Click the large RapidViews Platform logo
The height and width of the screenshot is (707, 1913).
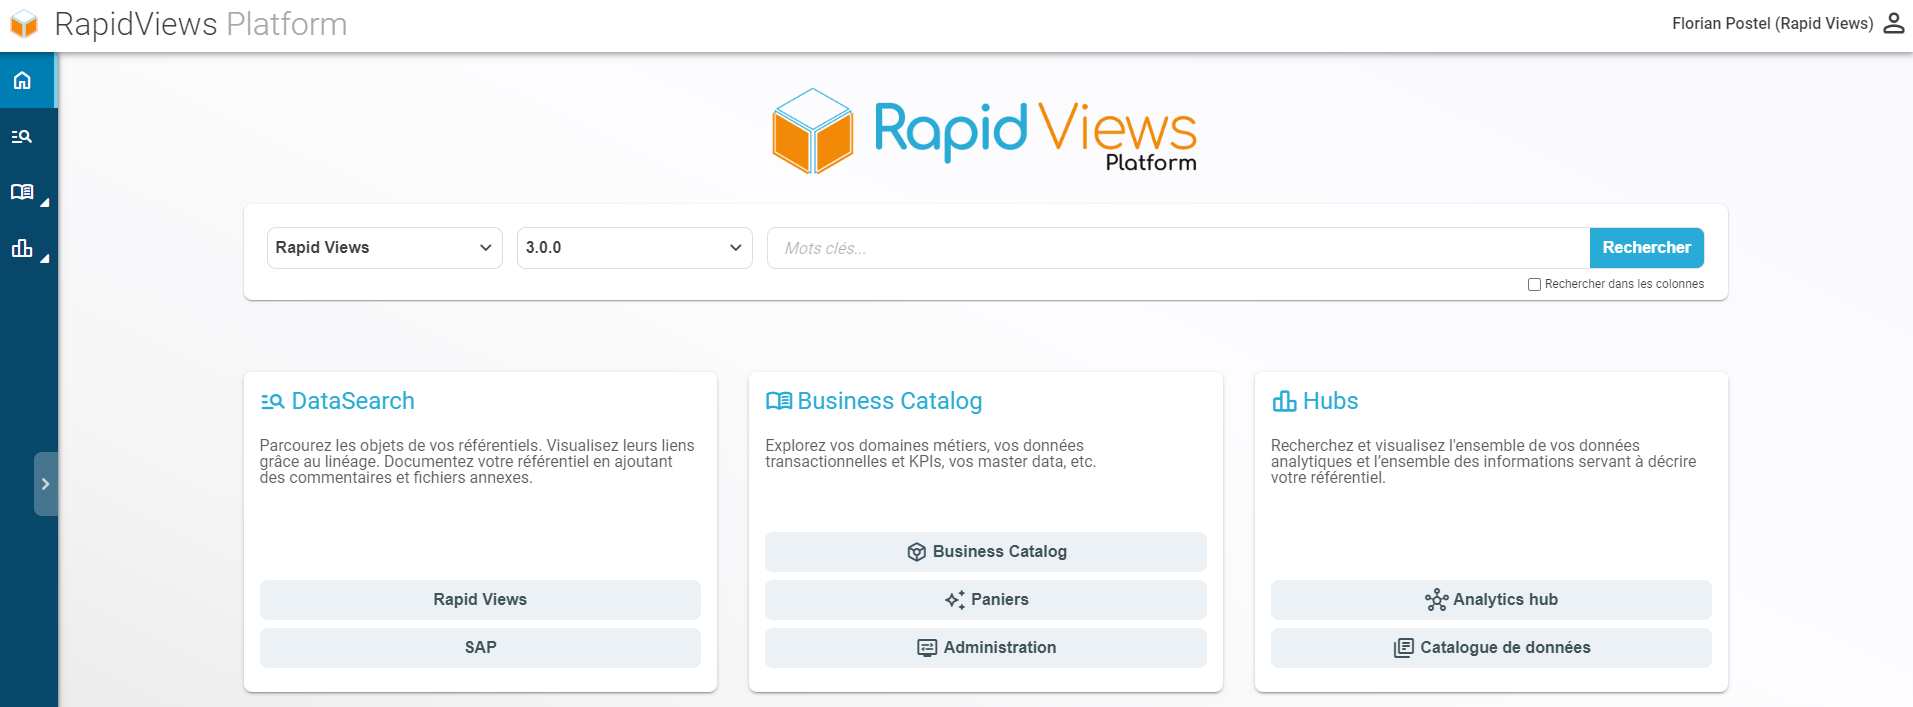tap(985, 131)
